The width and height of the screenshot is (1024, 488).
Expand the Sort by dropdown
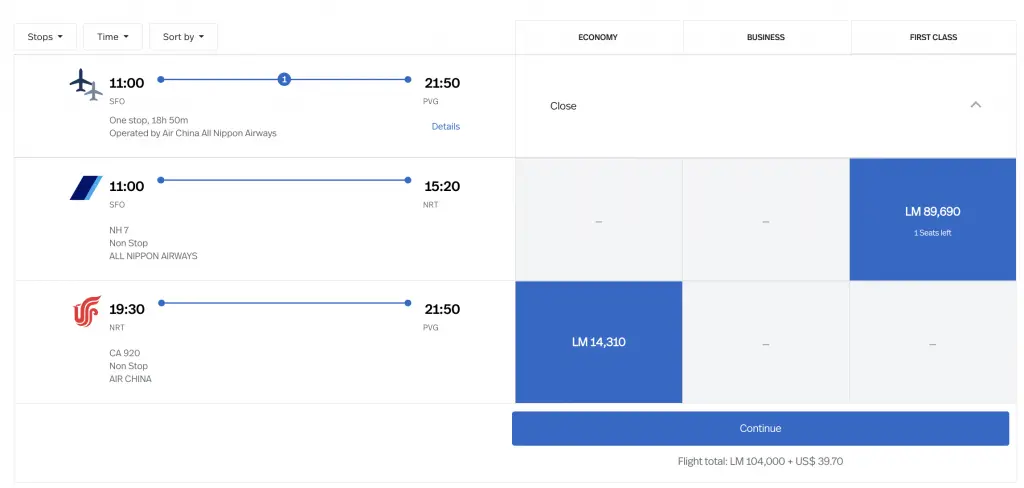click(x=183, y=37)
